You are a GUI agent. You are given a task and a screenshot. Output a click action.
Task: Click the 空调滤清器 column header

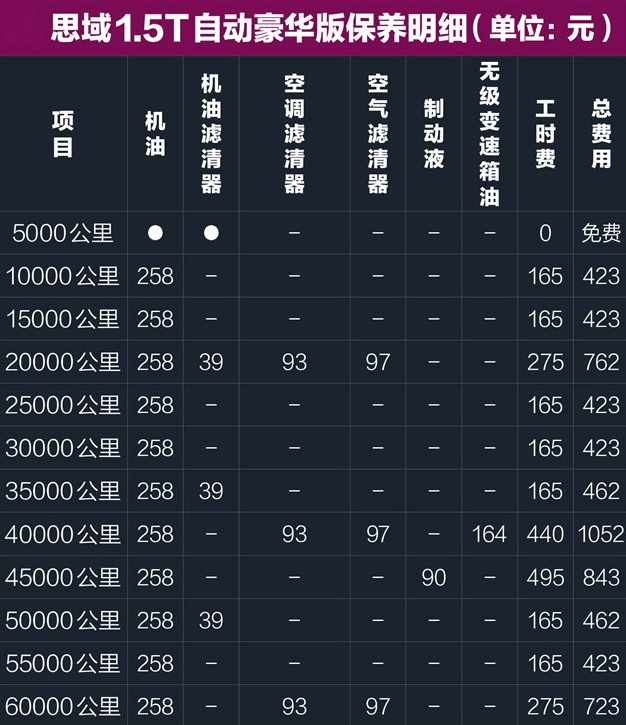[295, 134]
